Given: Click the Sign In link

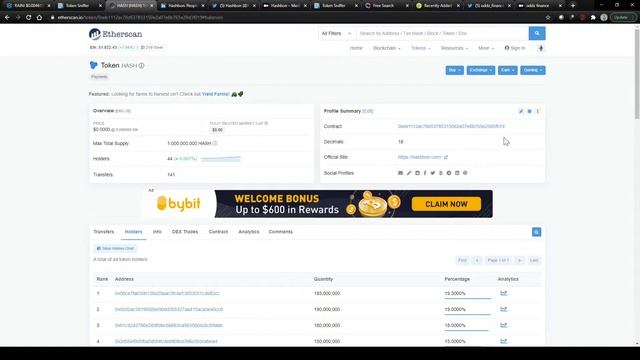Looking at the screenshot, I should point(515,48).
